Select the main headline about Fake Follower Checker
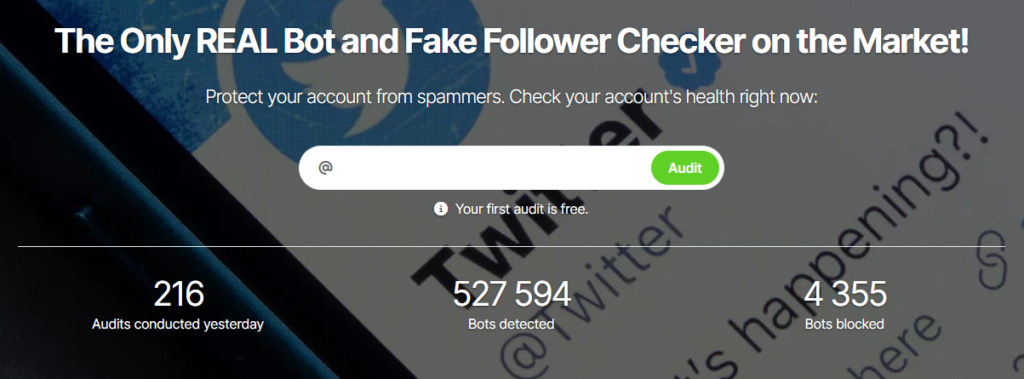The width and height of the screenshot is (1024, 379). tap(511, 41)
